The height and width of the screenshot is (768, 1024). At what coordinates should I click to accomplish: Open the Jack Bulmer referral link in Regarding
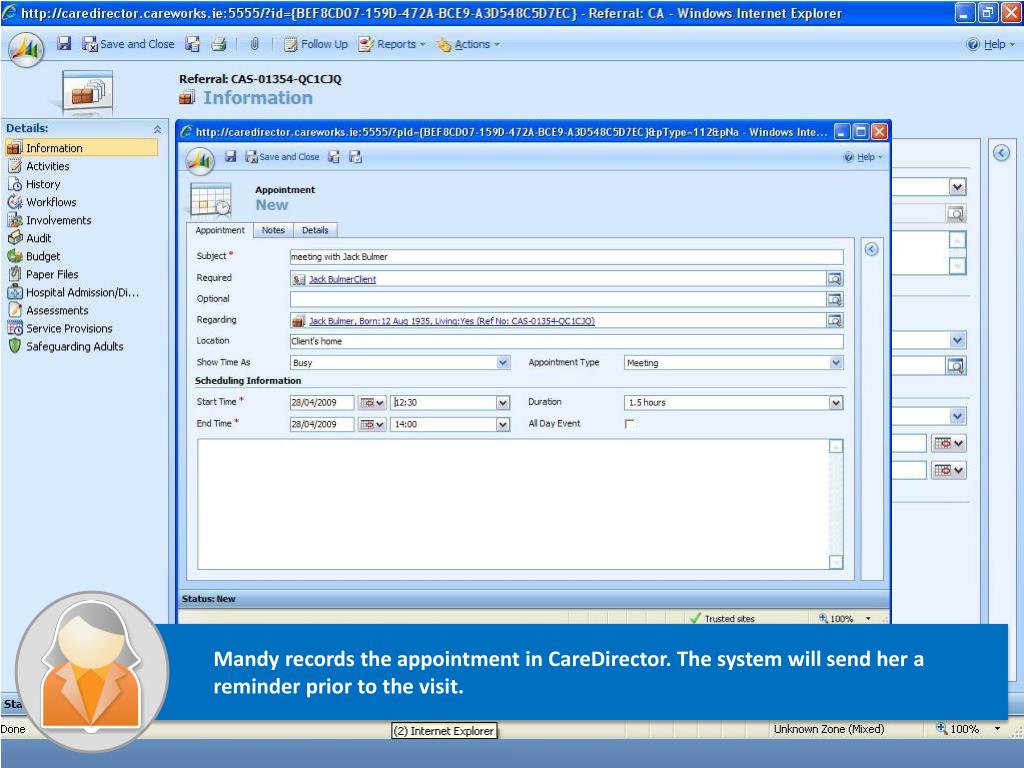coord(451,321)
